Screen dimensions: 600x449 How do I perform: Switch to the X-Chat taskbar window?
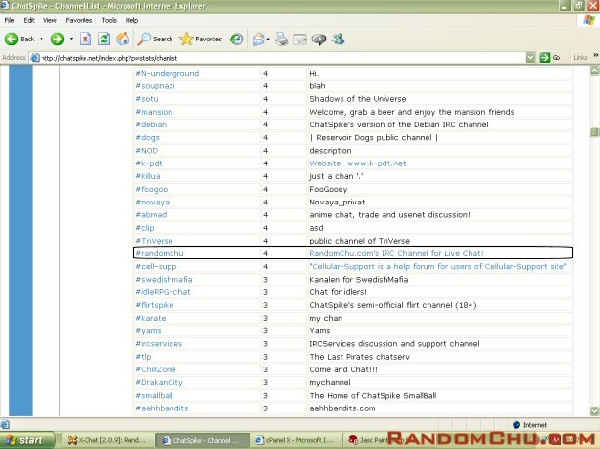pos(108,441)
